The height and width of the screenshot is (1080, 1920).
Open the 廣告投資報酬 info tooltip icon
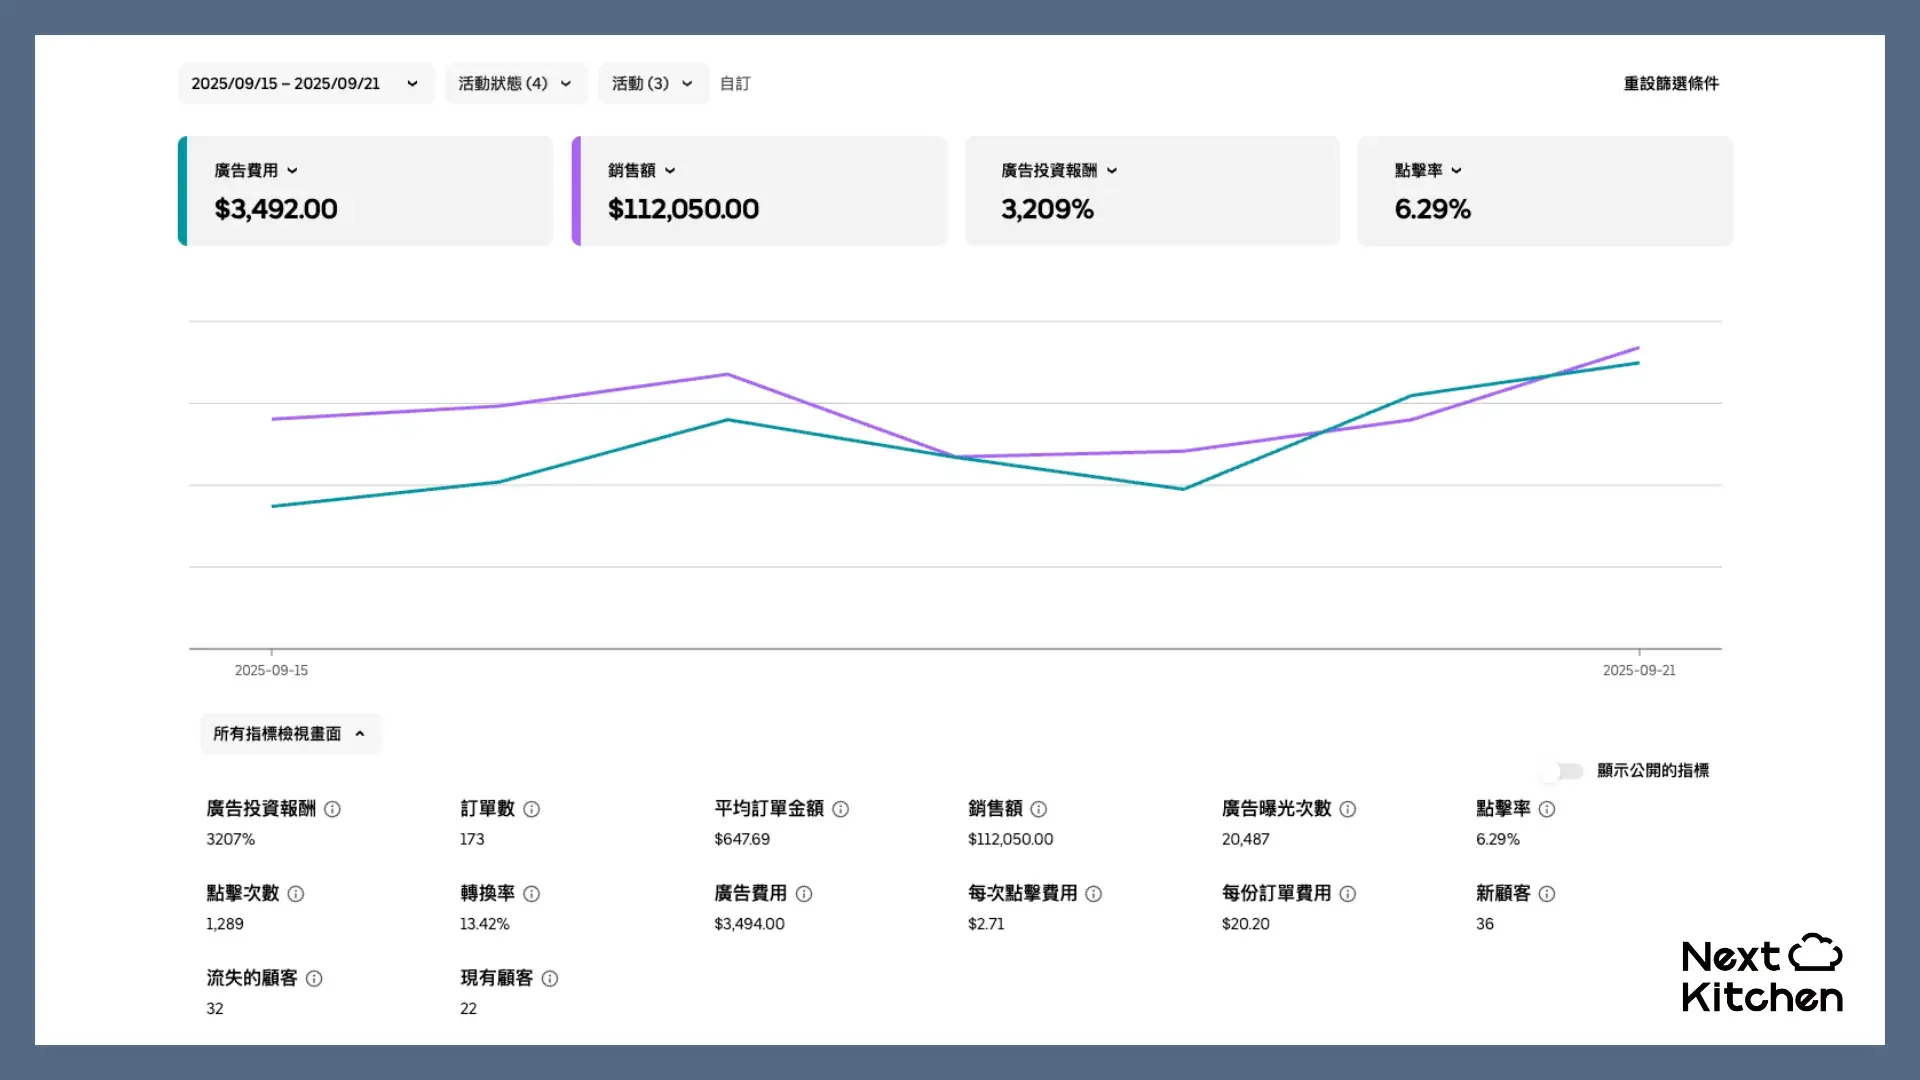click(x=334, y=810)
